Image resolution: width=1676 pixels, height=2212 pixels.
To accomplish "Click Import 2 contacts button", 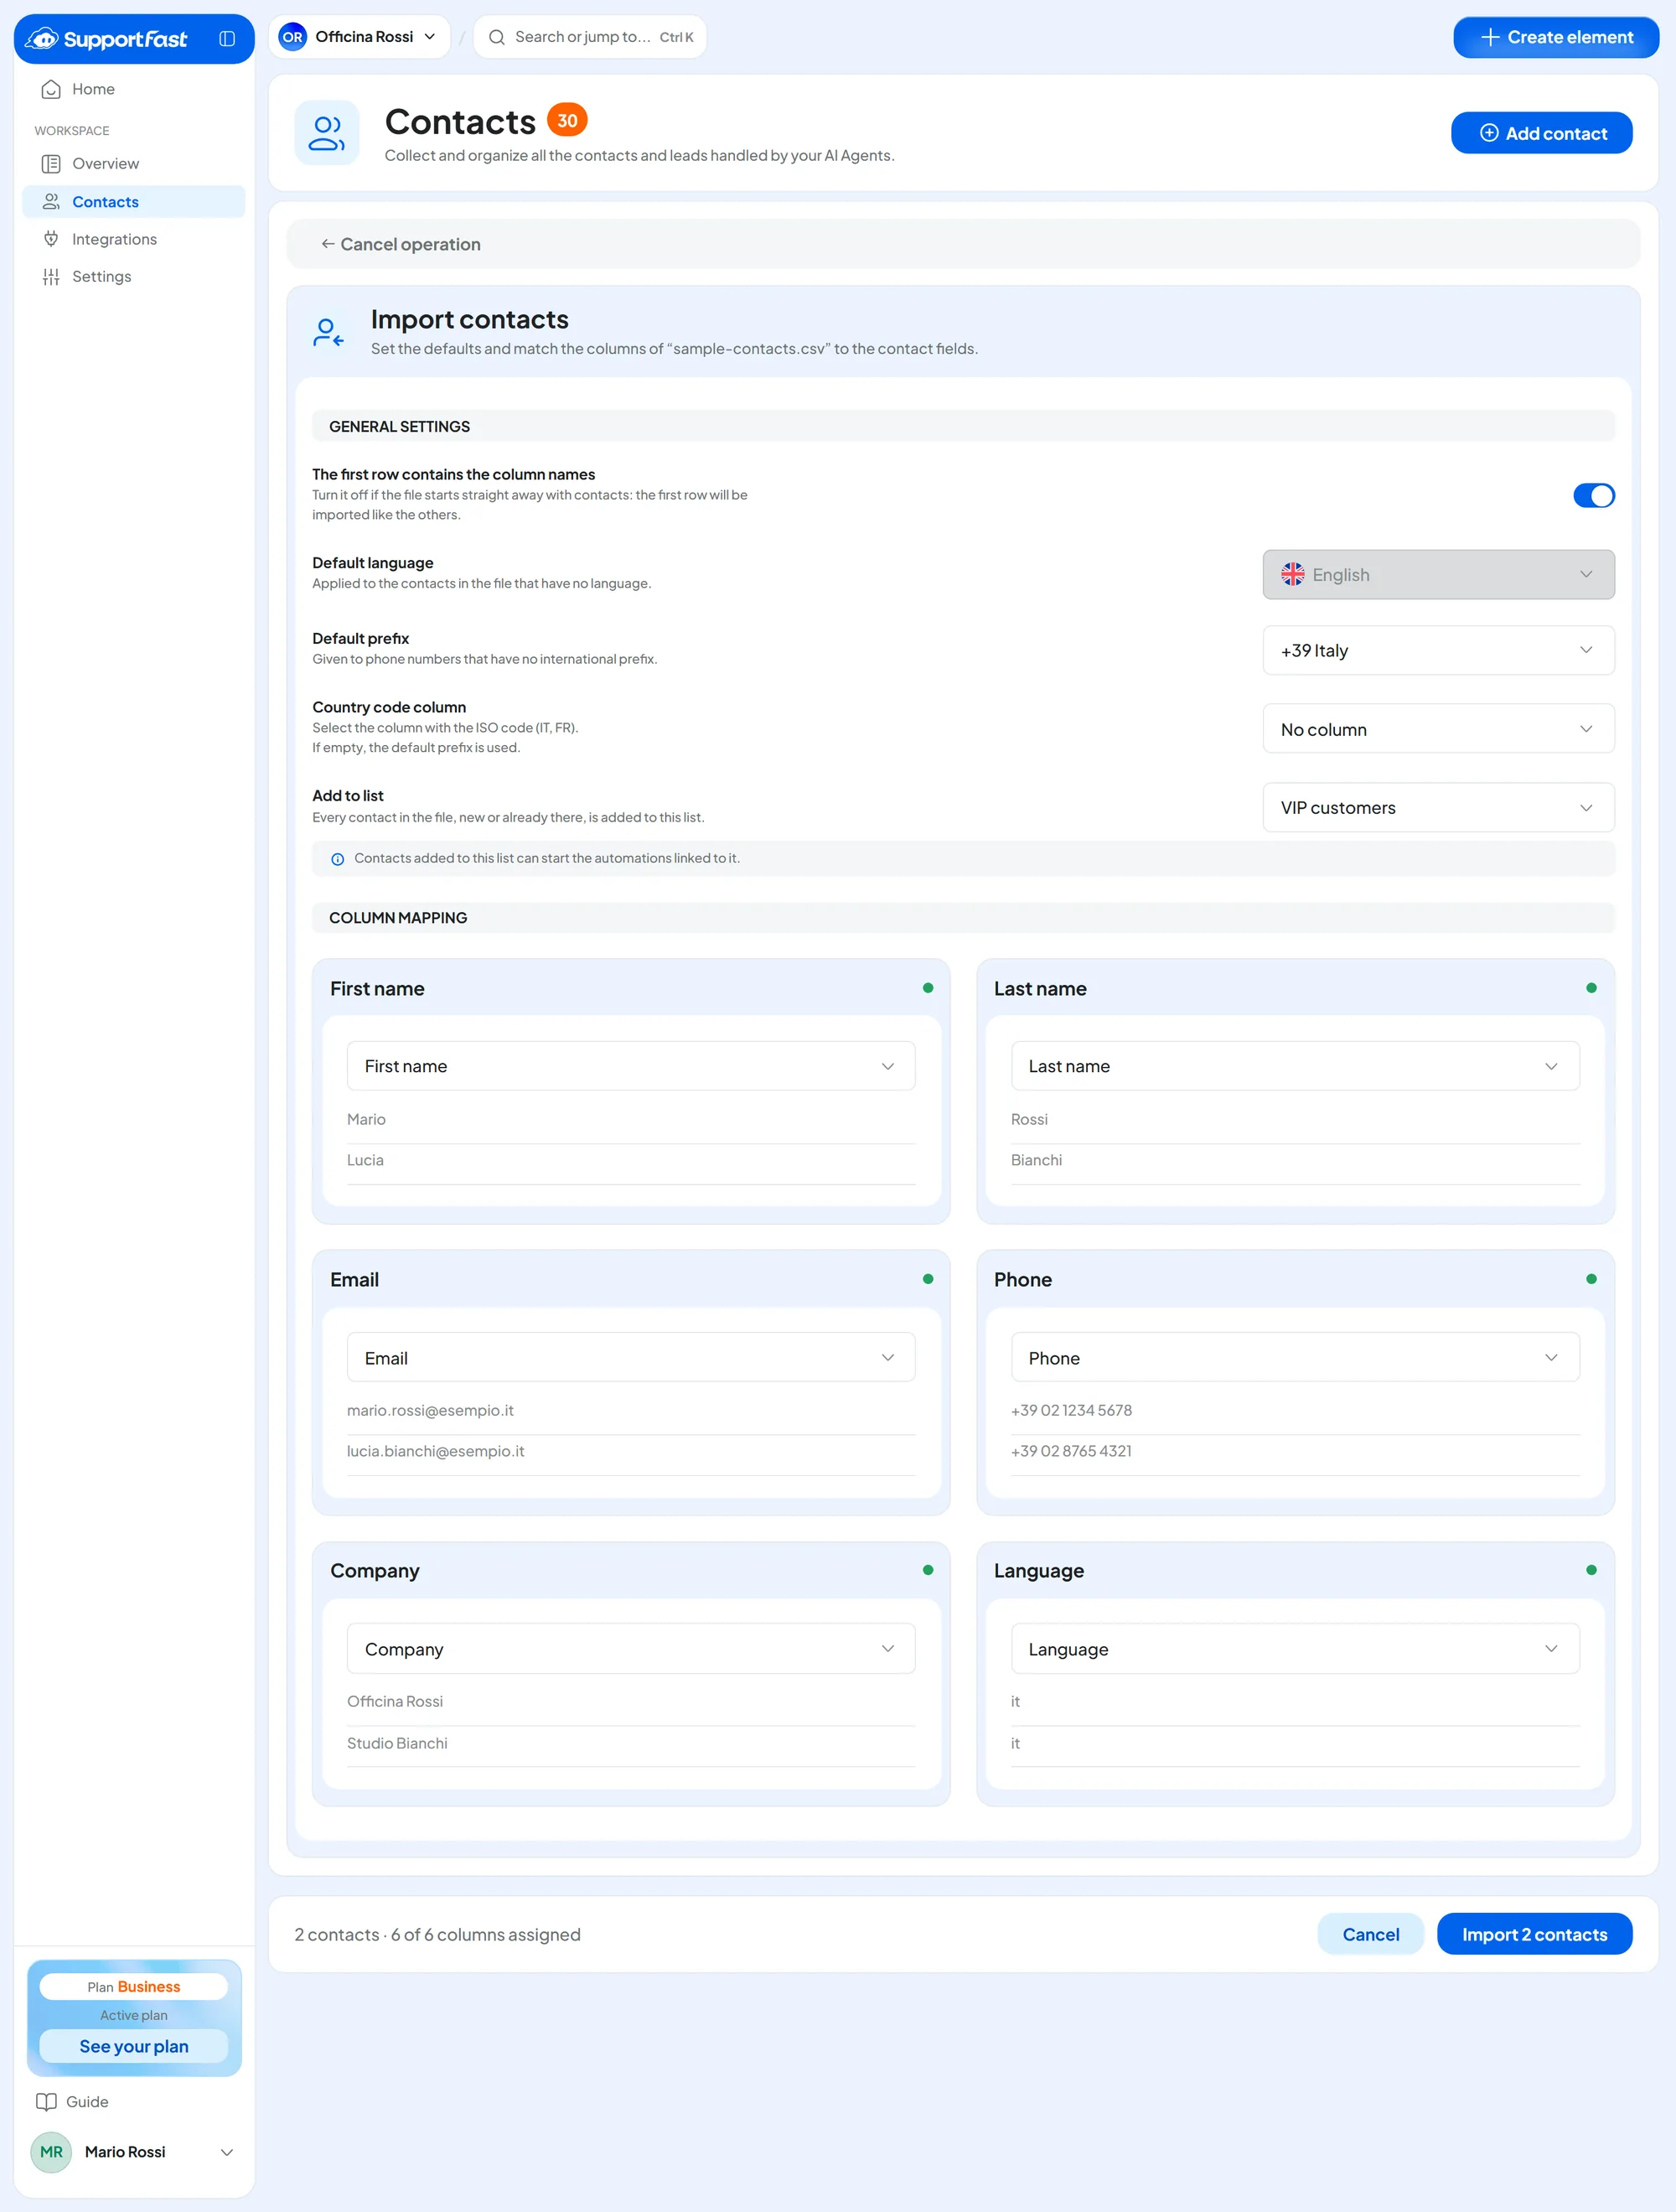I will coord(1534,1934).
